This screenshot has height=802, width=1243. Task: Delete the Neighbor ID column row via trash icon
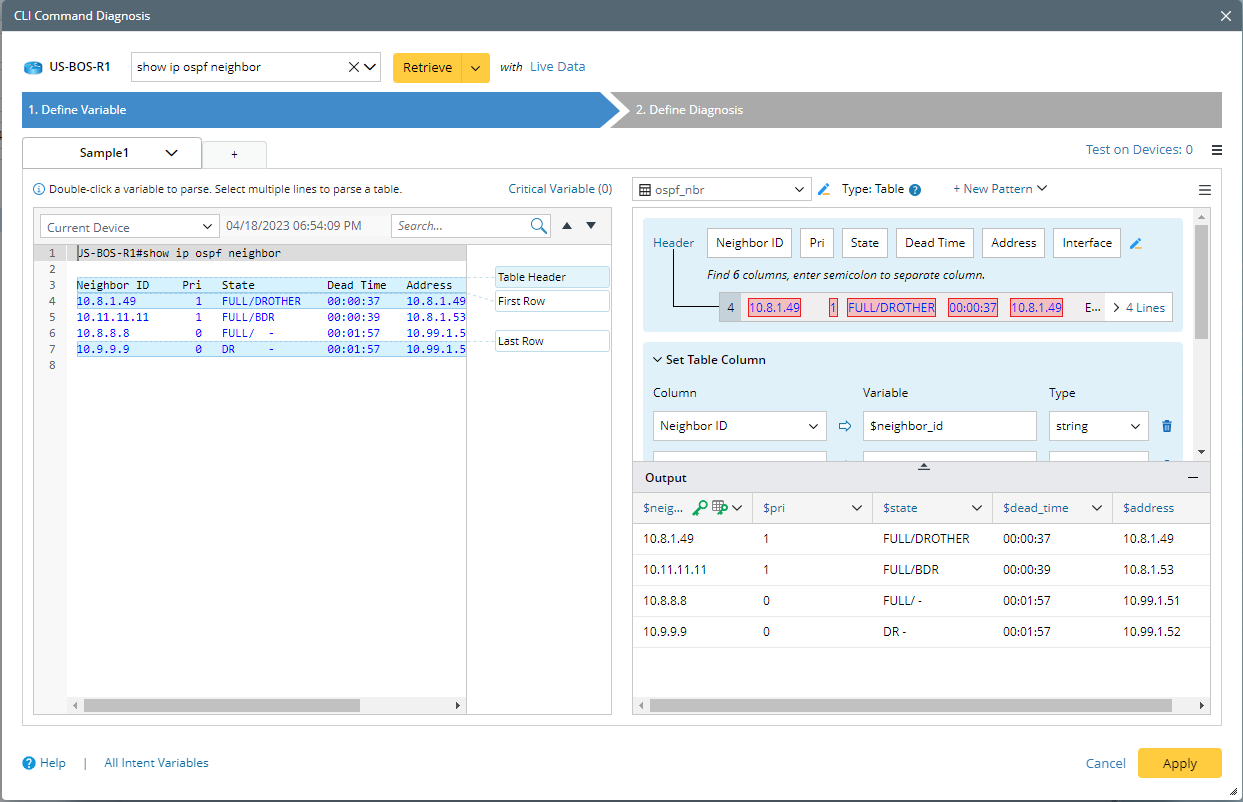pos(1167,426)
